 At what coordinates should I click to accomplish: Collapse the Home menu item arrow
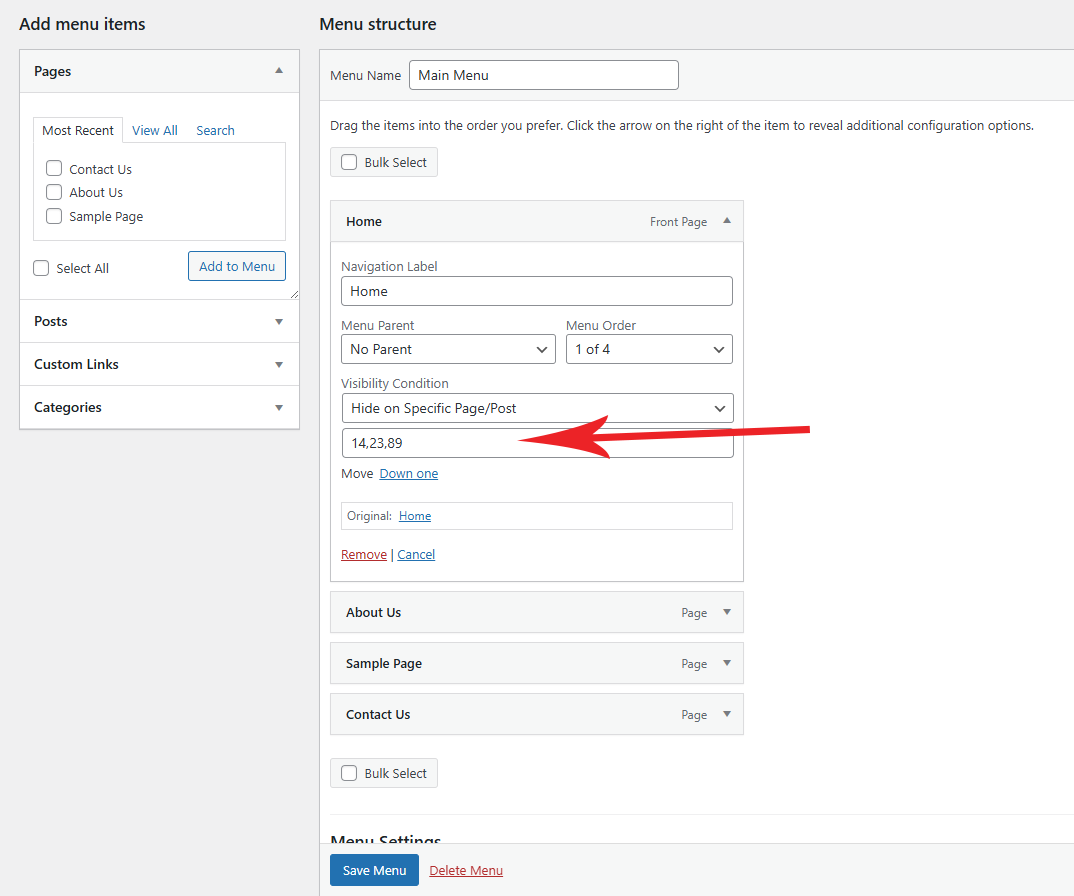727,221
